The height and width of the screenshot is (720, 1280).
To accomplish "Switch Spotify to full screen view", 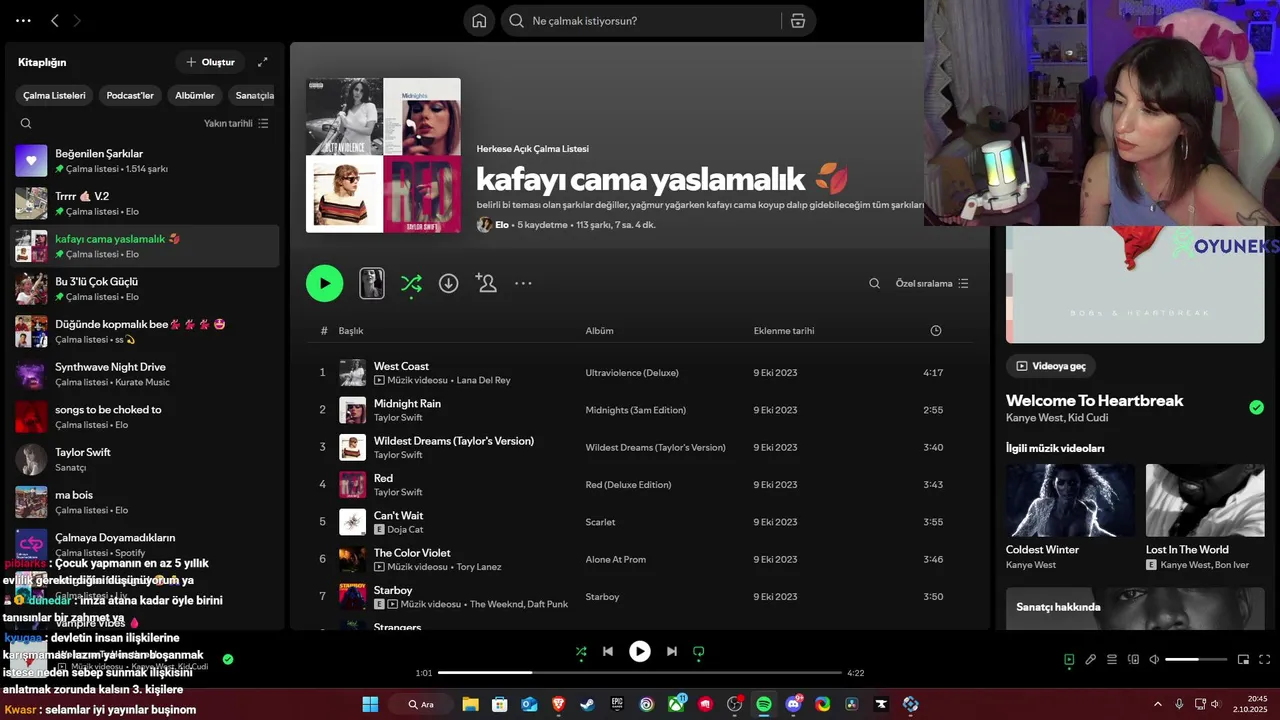I will tap(1264, 659).
